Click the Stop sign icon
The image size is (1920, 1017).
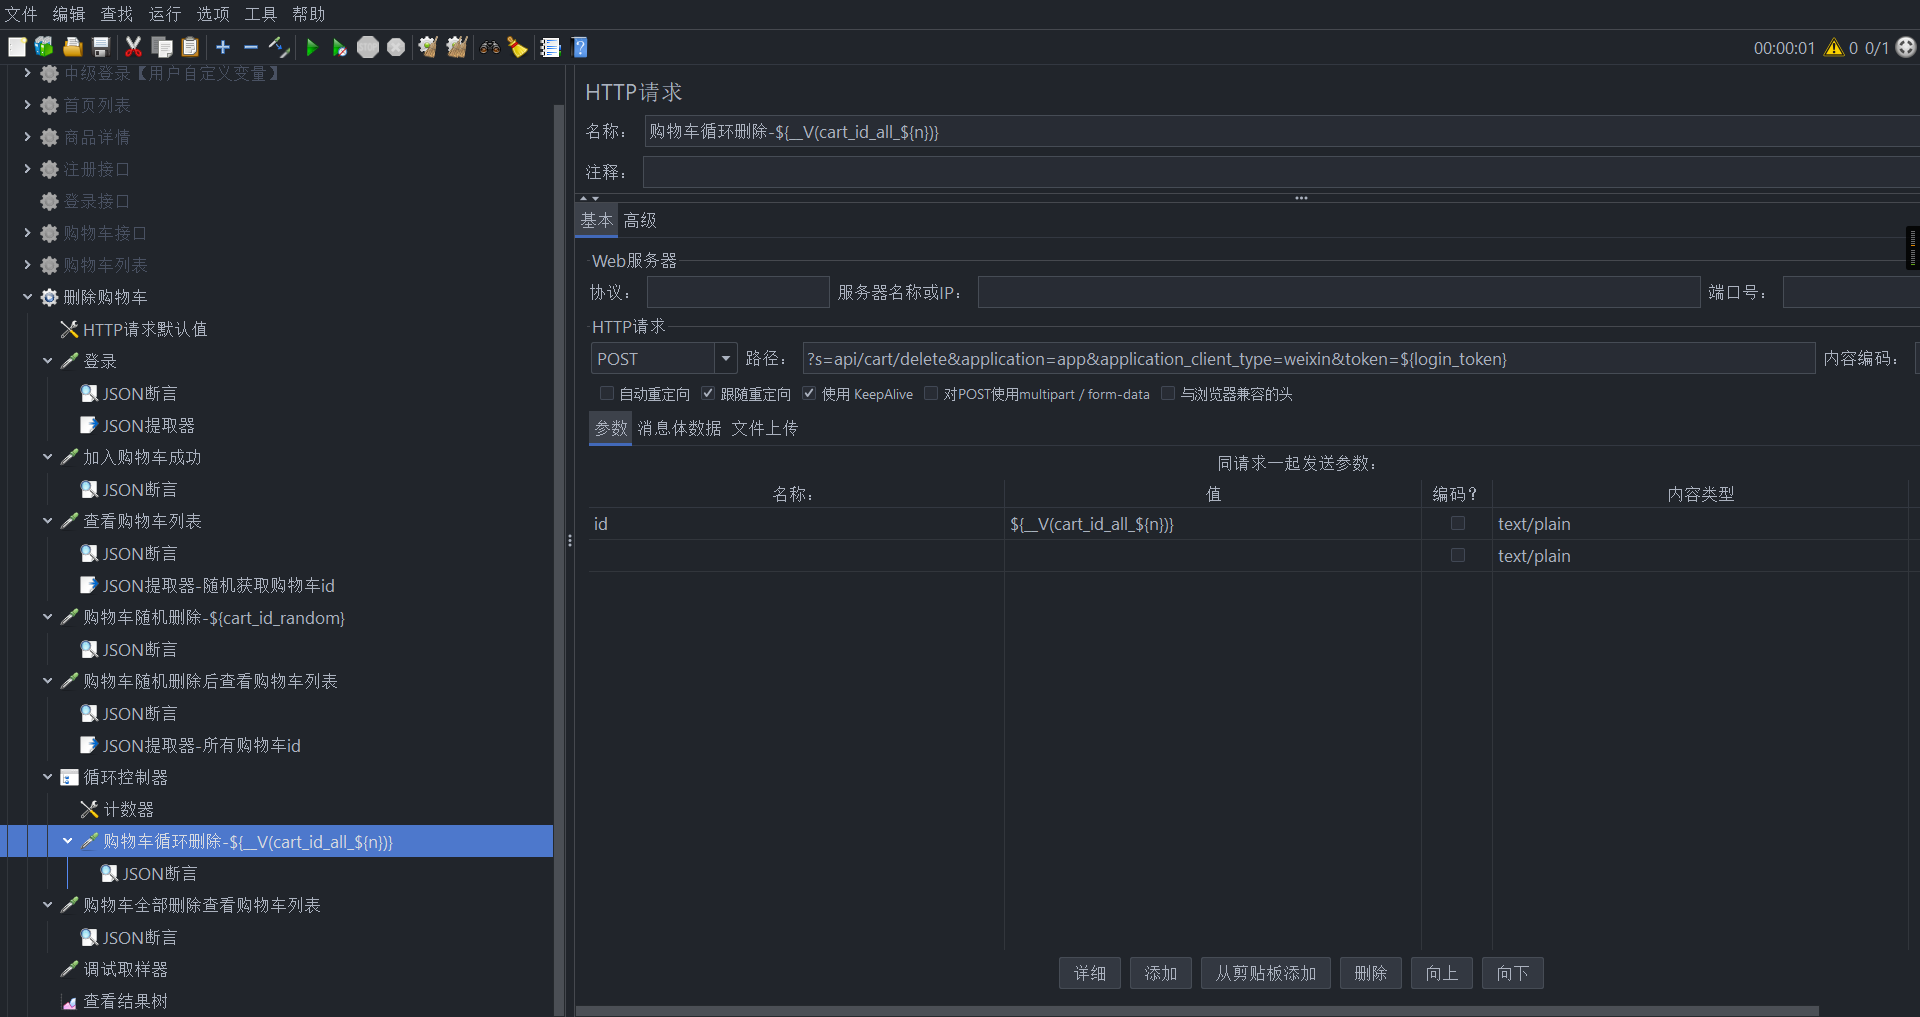368,47
